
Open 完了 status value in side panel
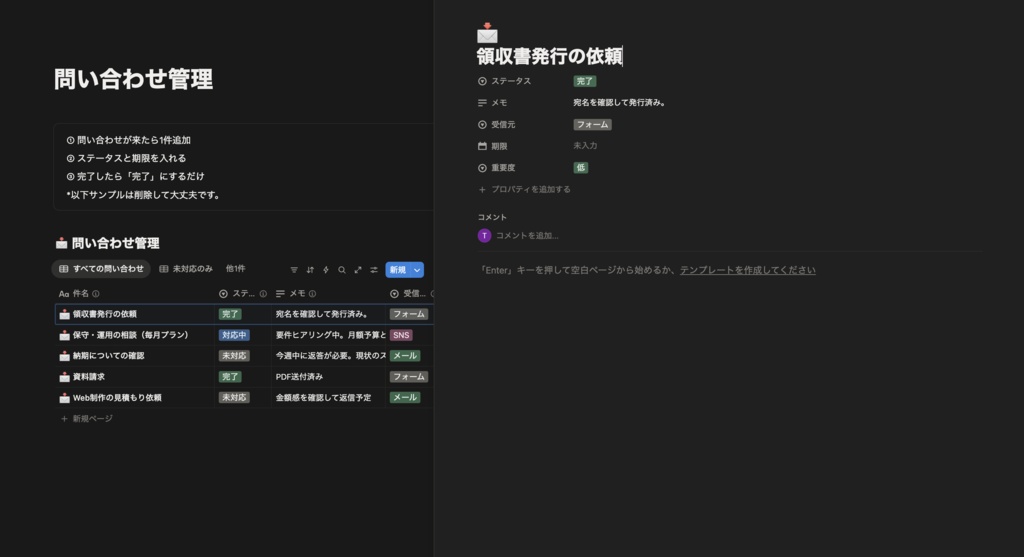coord(584,81)
